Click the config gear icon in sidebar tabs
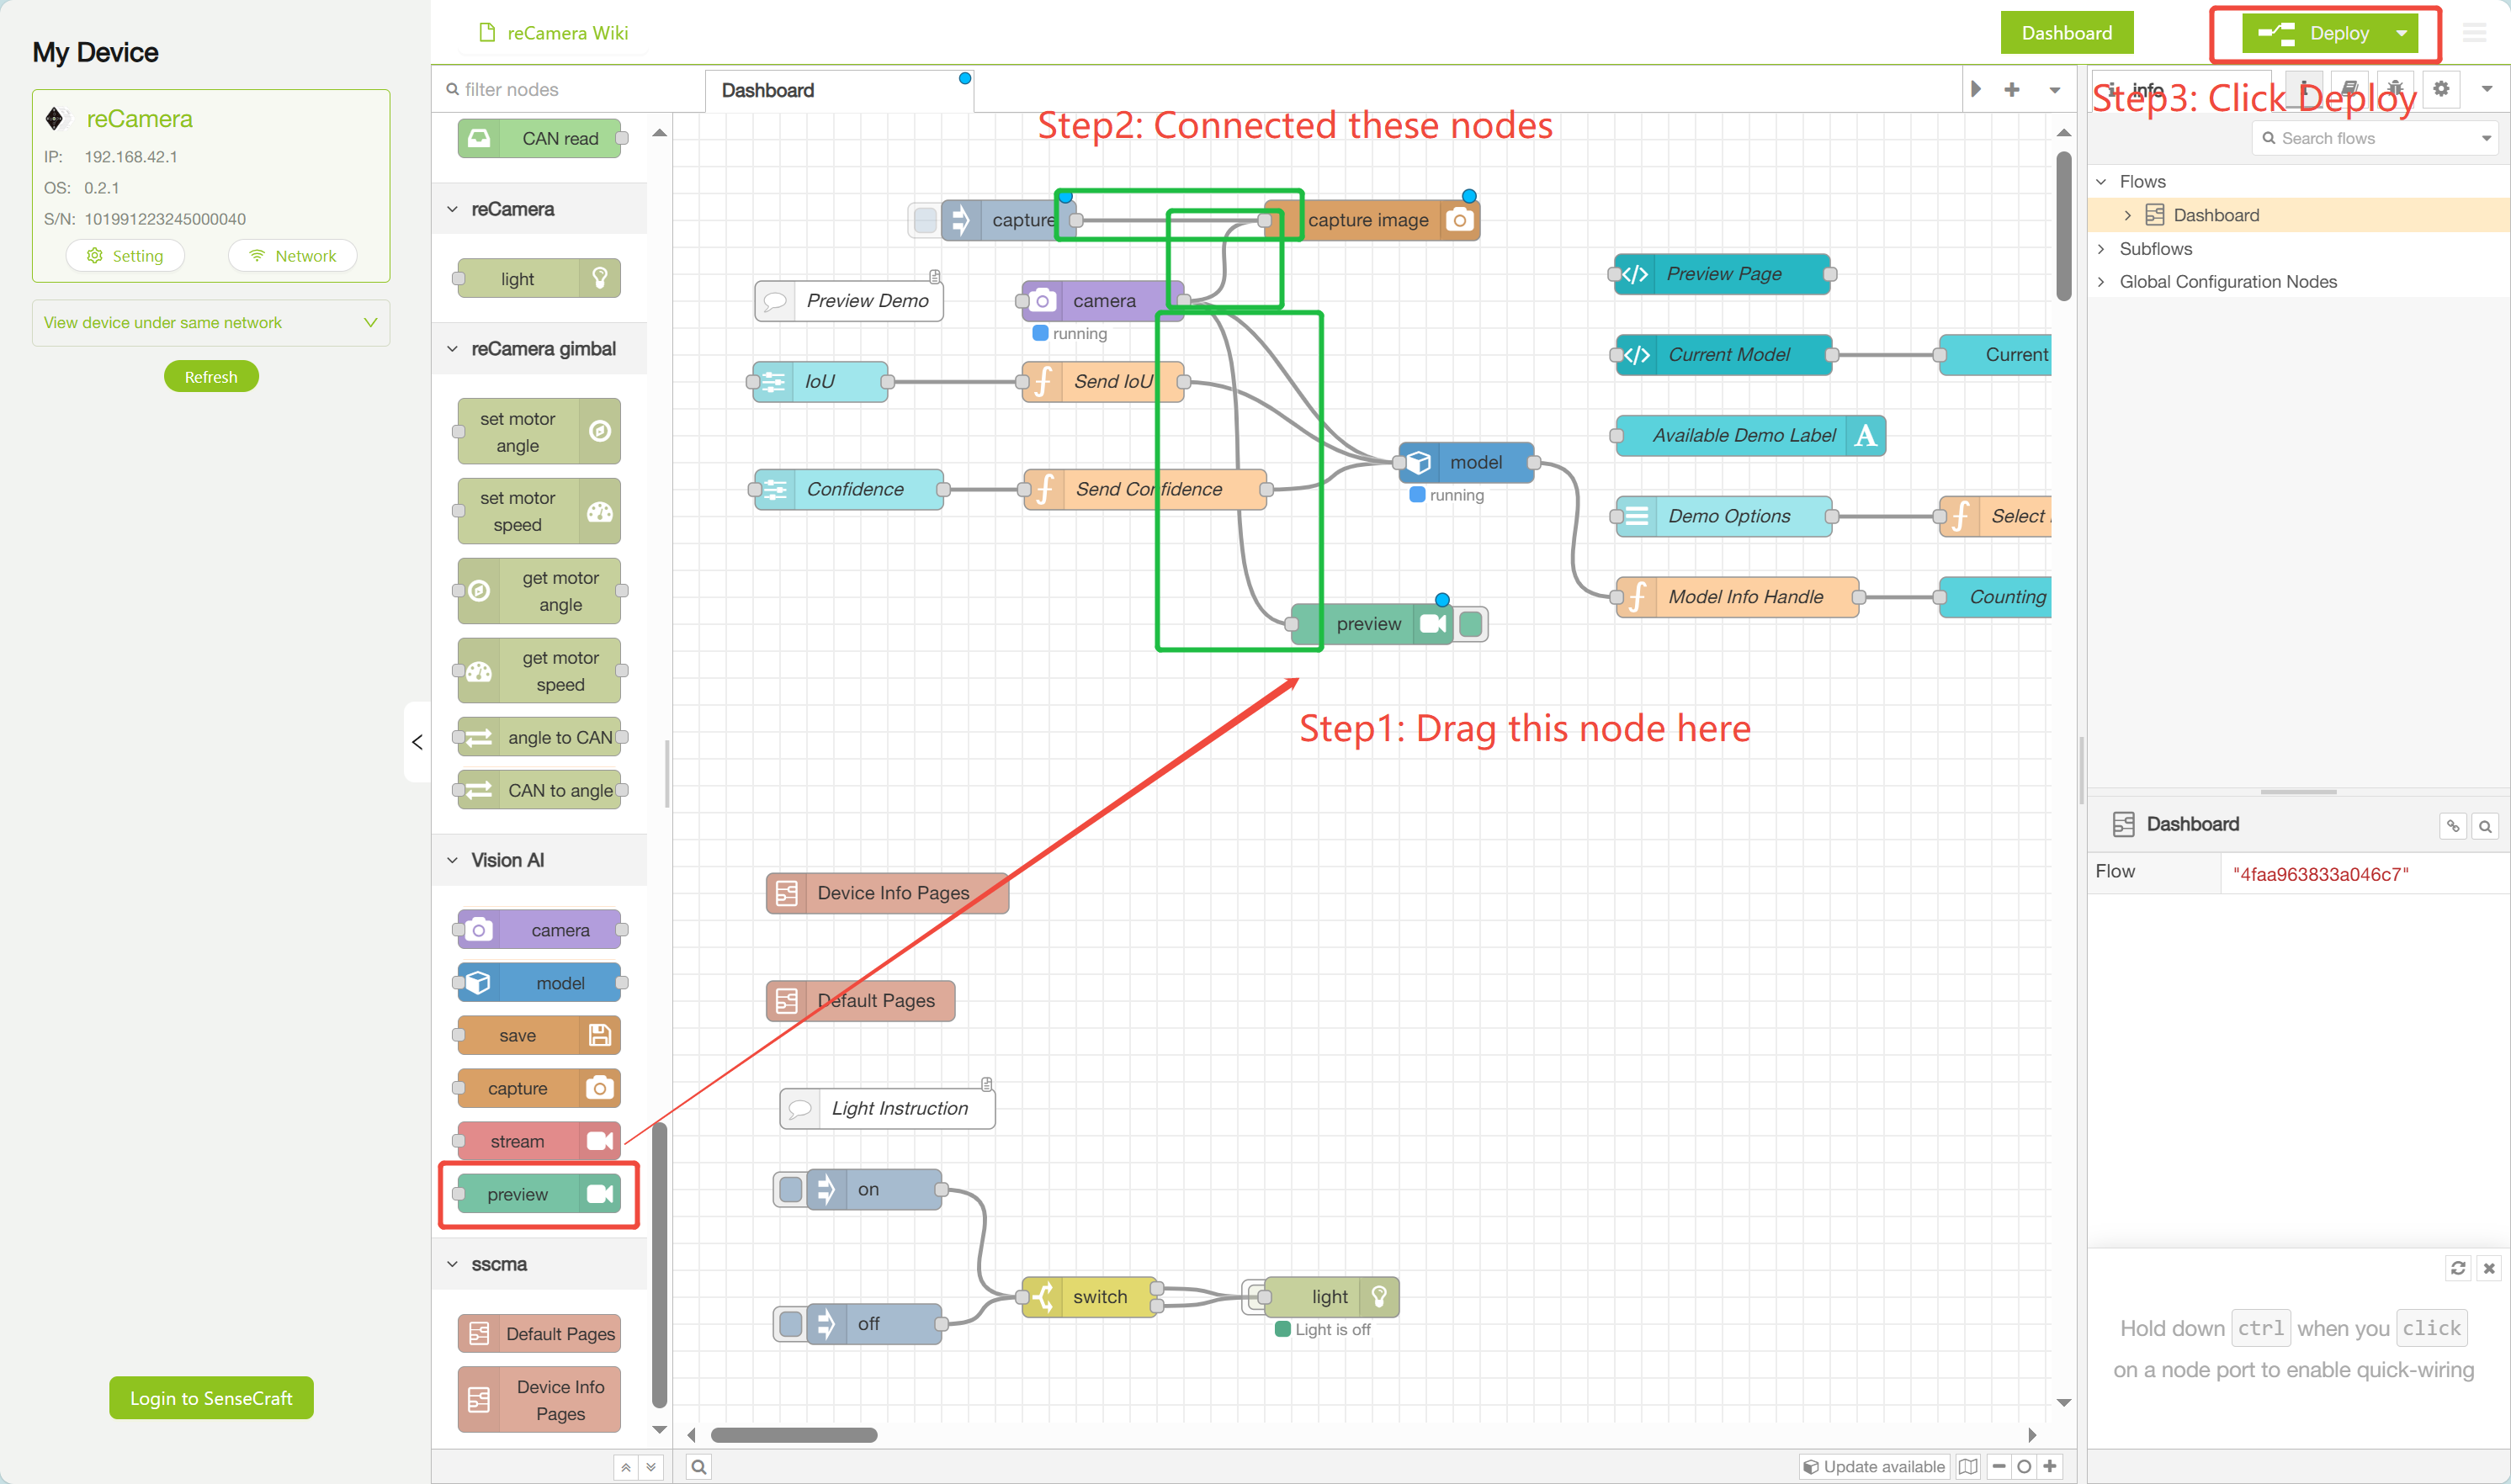This screenshot has height=1484, width=2511. tap(2440, 89)
